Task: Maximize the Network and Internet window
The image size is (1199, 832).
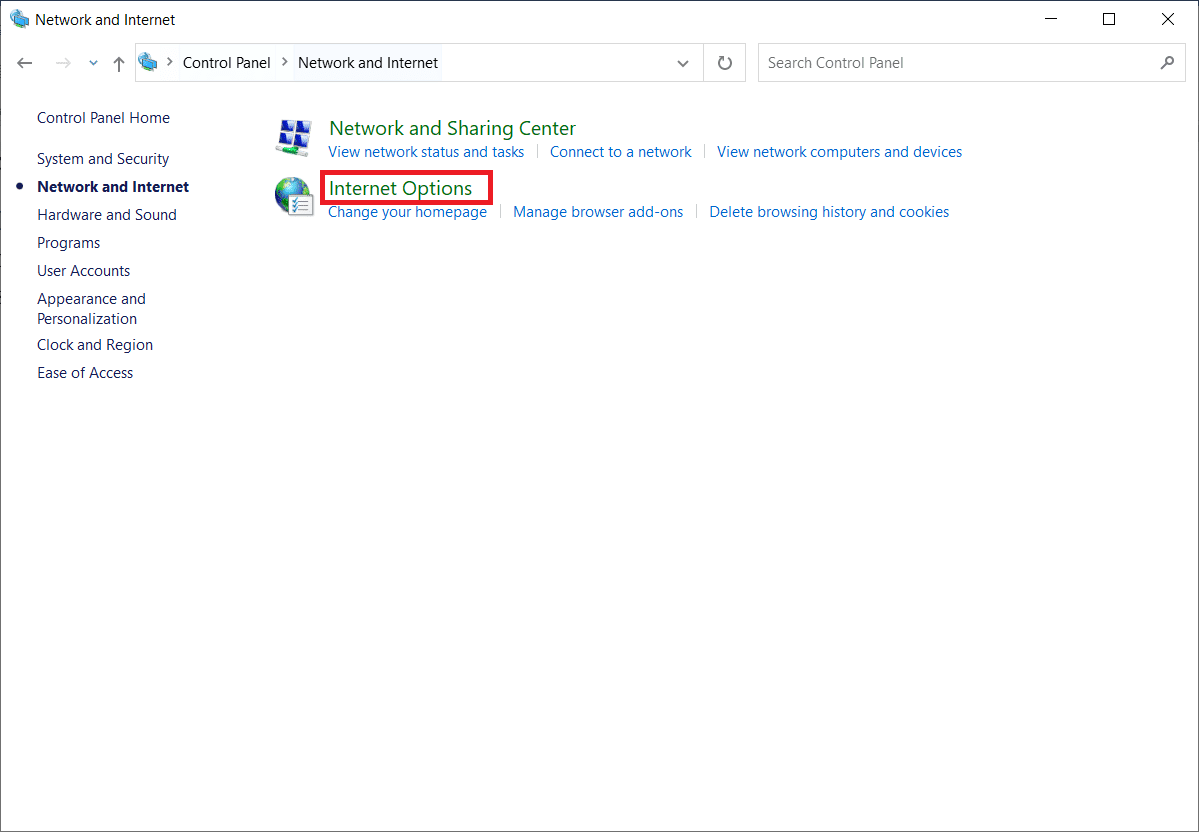Action: 1109,19
